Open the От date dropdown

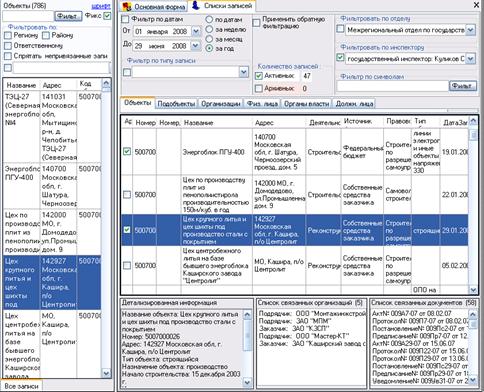196,32
